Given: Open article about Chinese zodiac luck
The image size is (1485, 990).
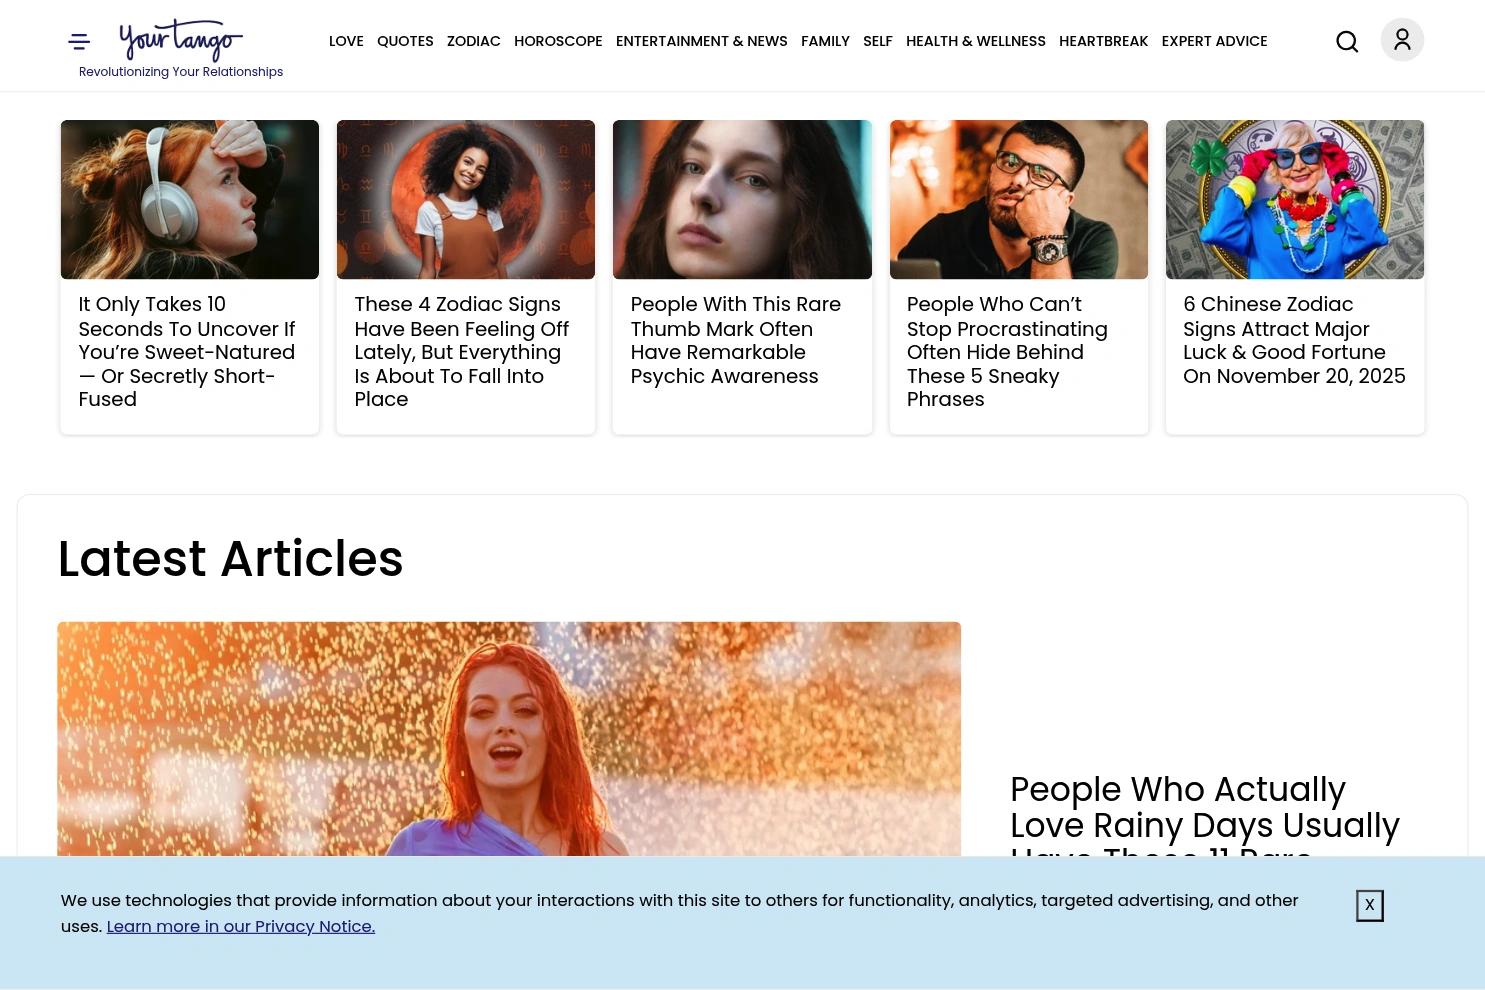Looking at the screenshot, I should pos(1294,340).
